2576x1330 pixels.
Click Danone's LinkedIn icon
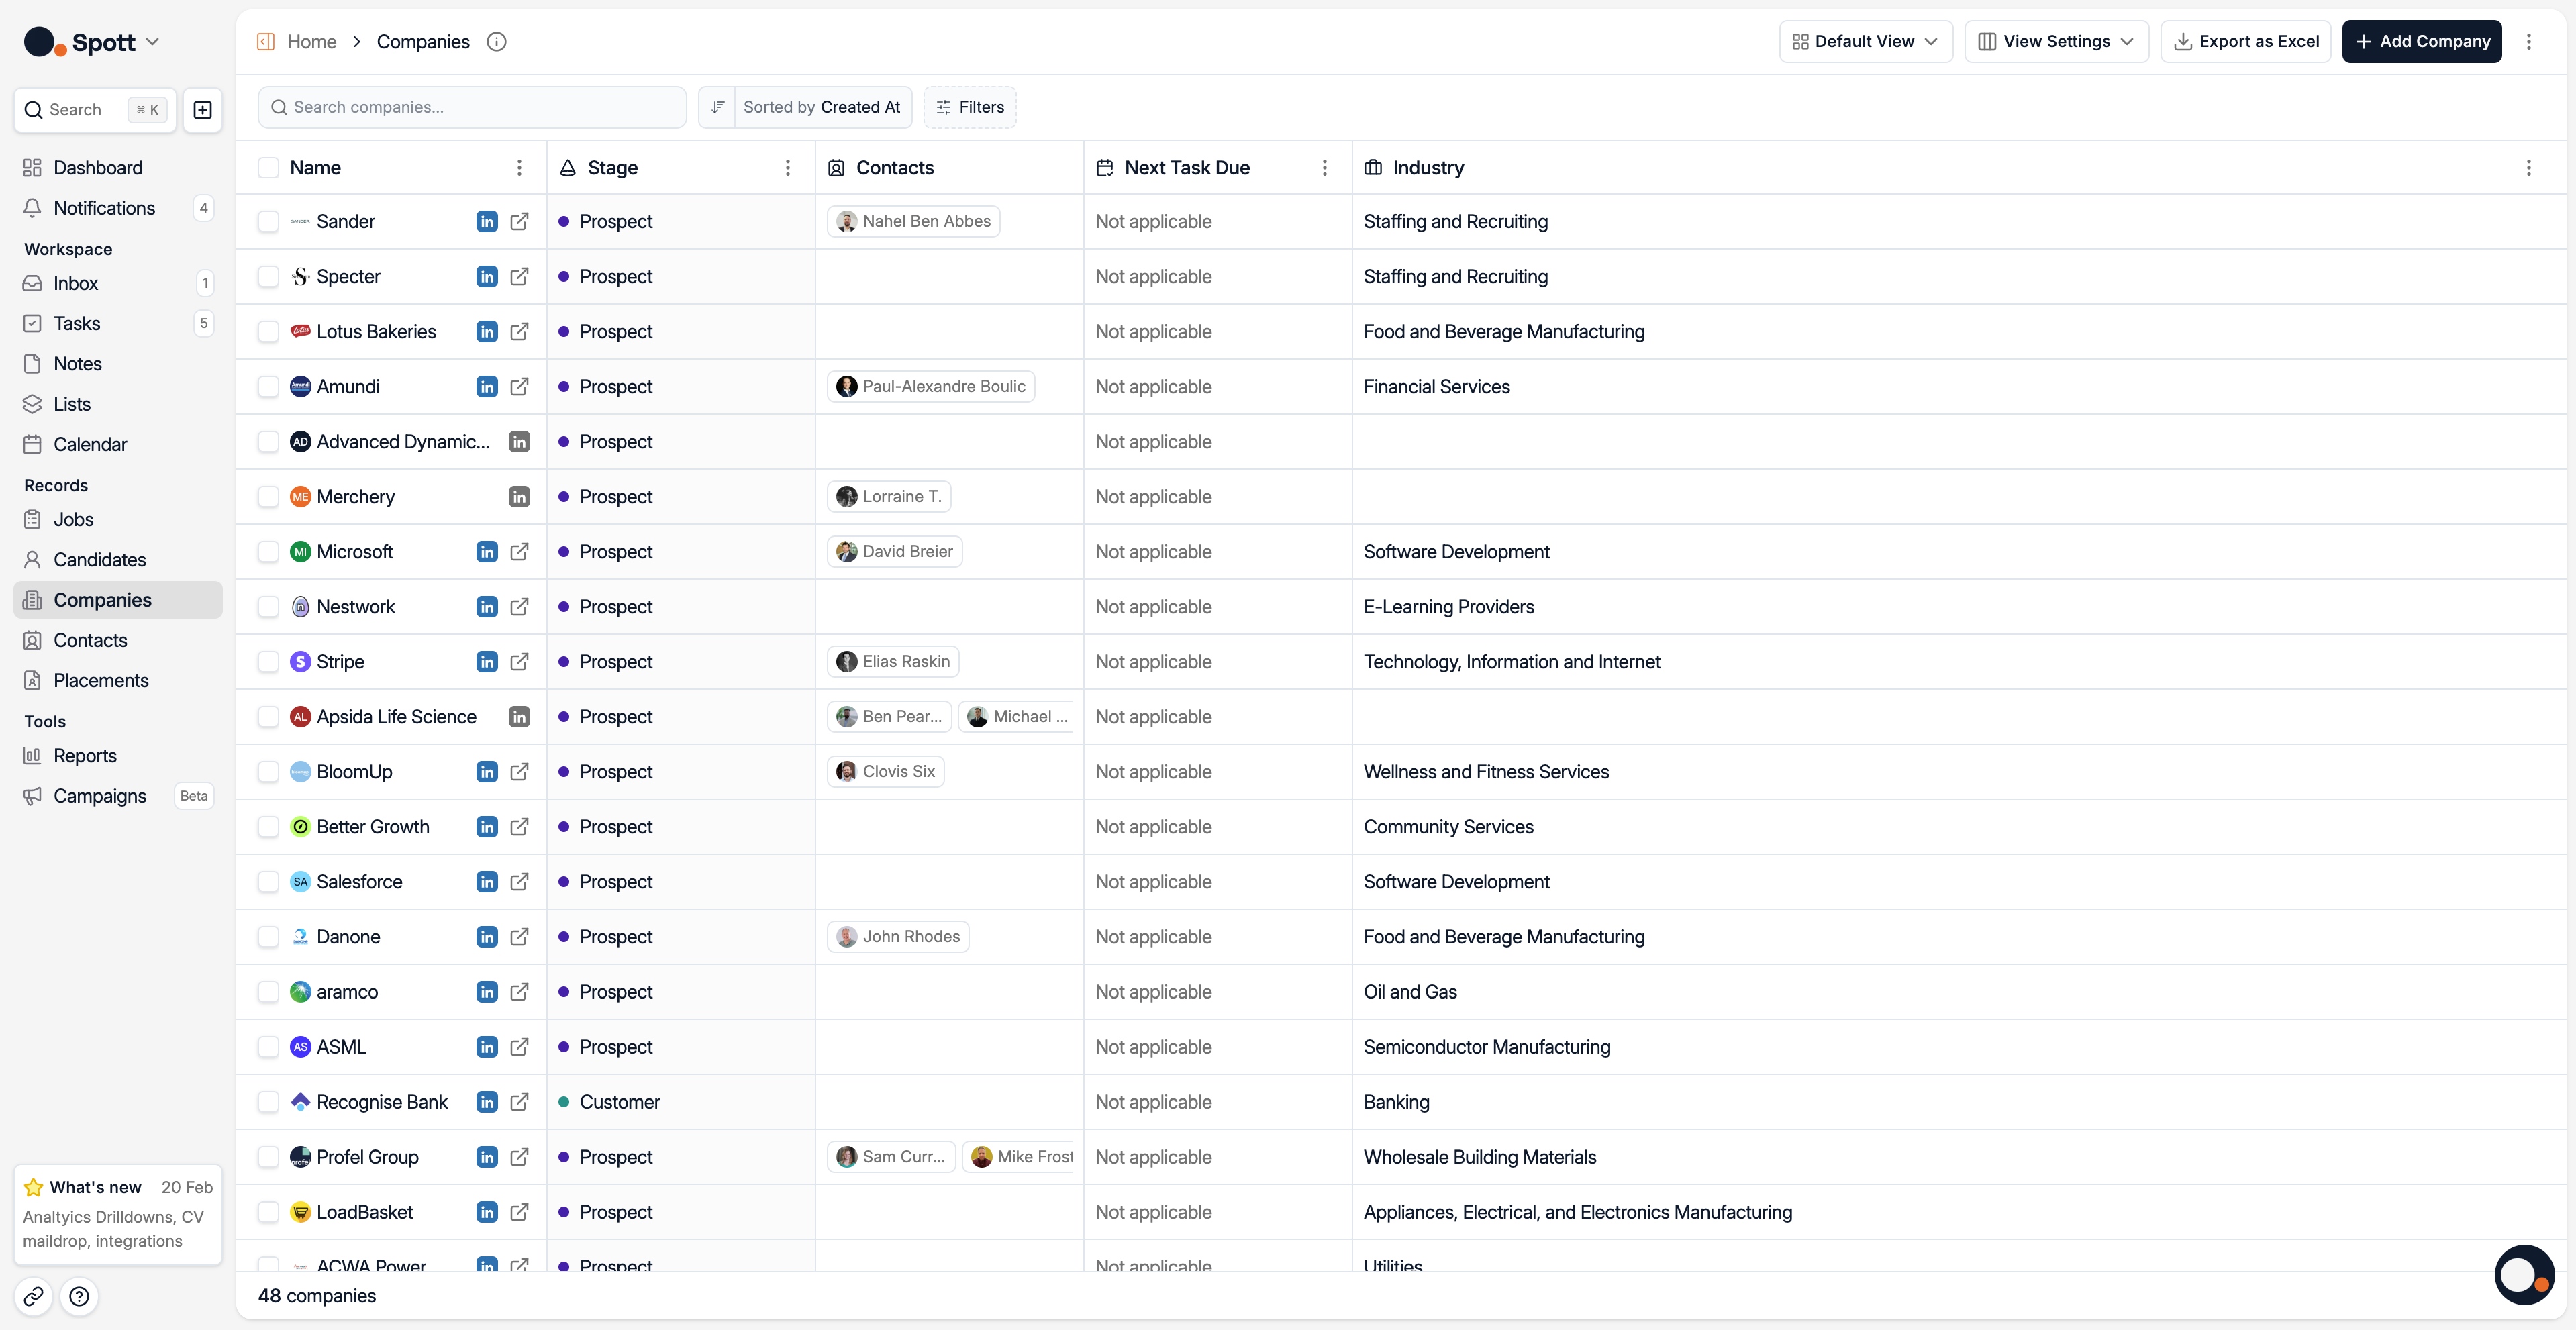click(x=487, y=937)
